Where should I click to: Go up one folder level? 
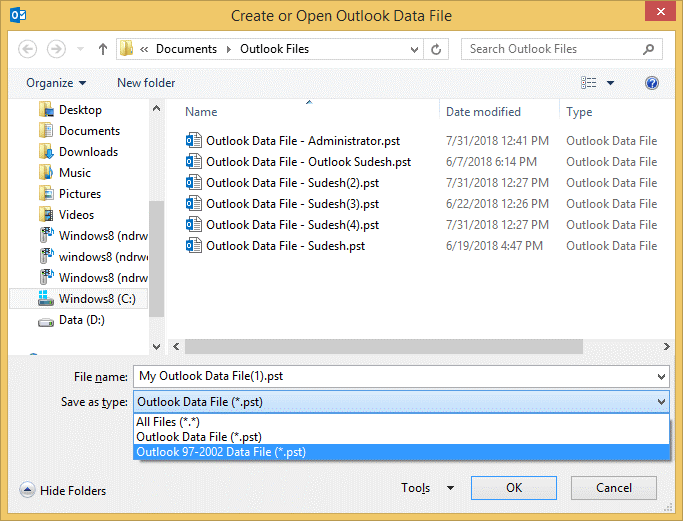tap(103, 49)
